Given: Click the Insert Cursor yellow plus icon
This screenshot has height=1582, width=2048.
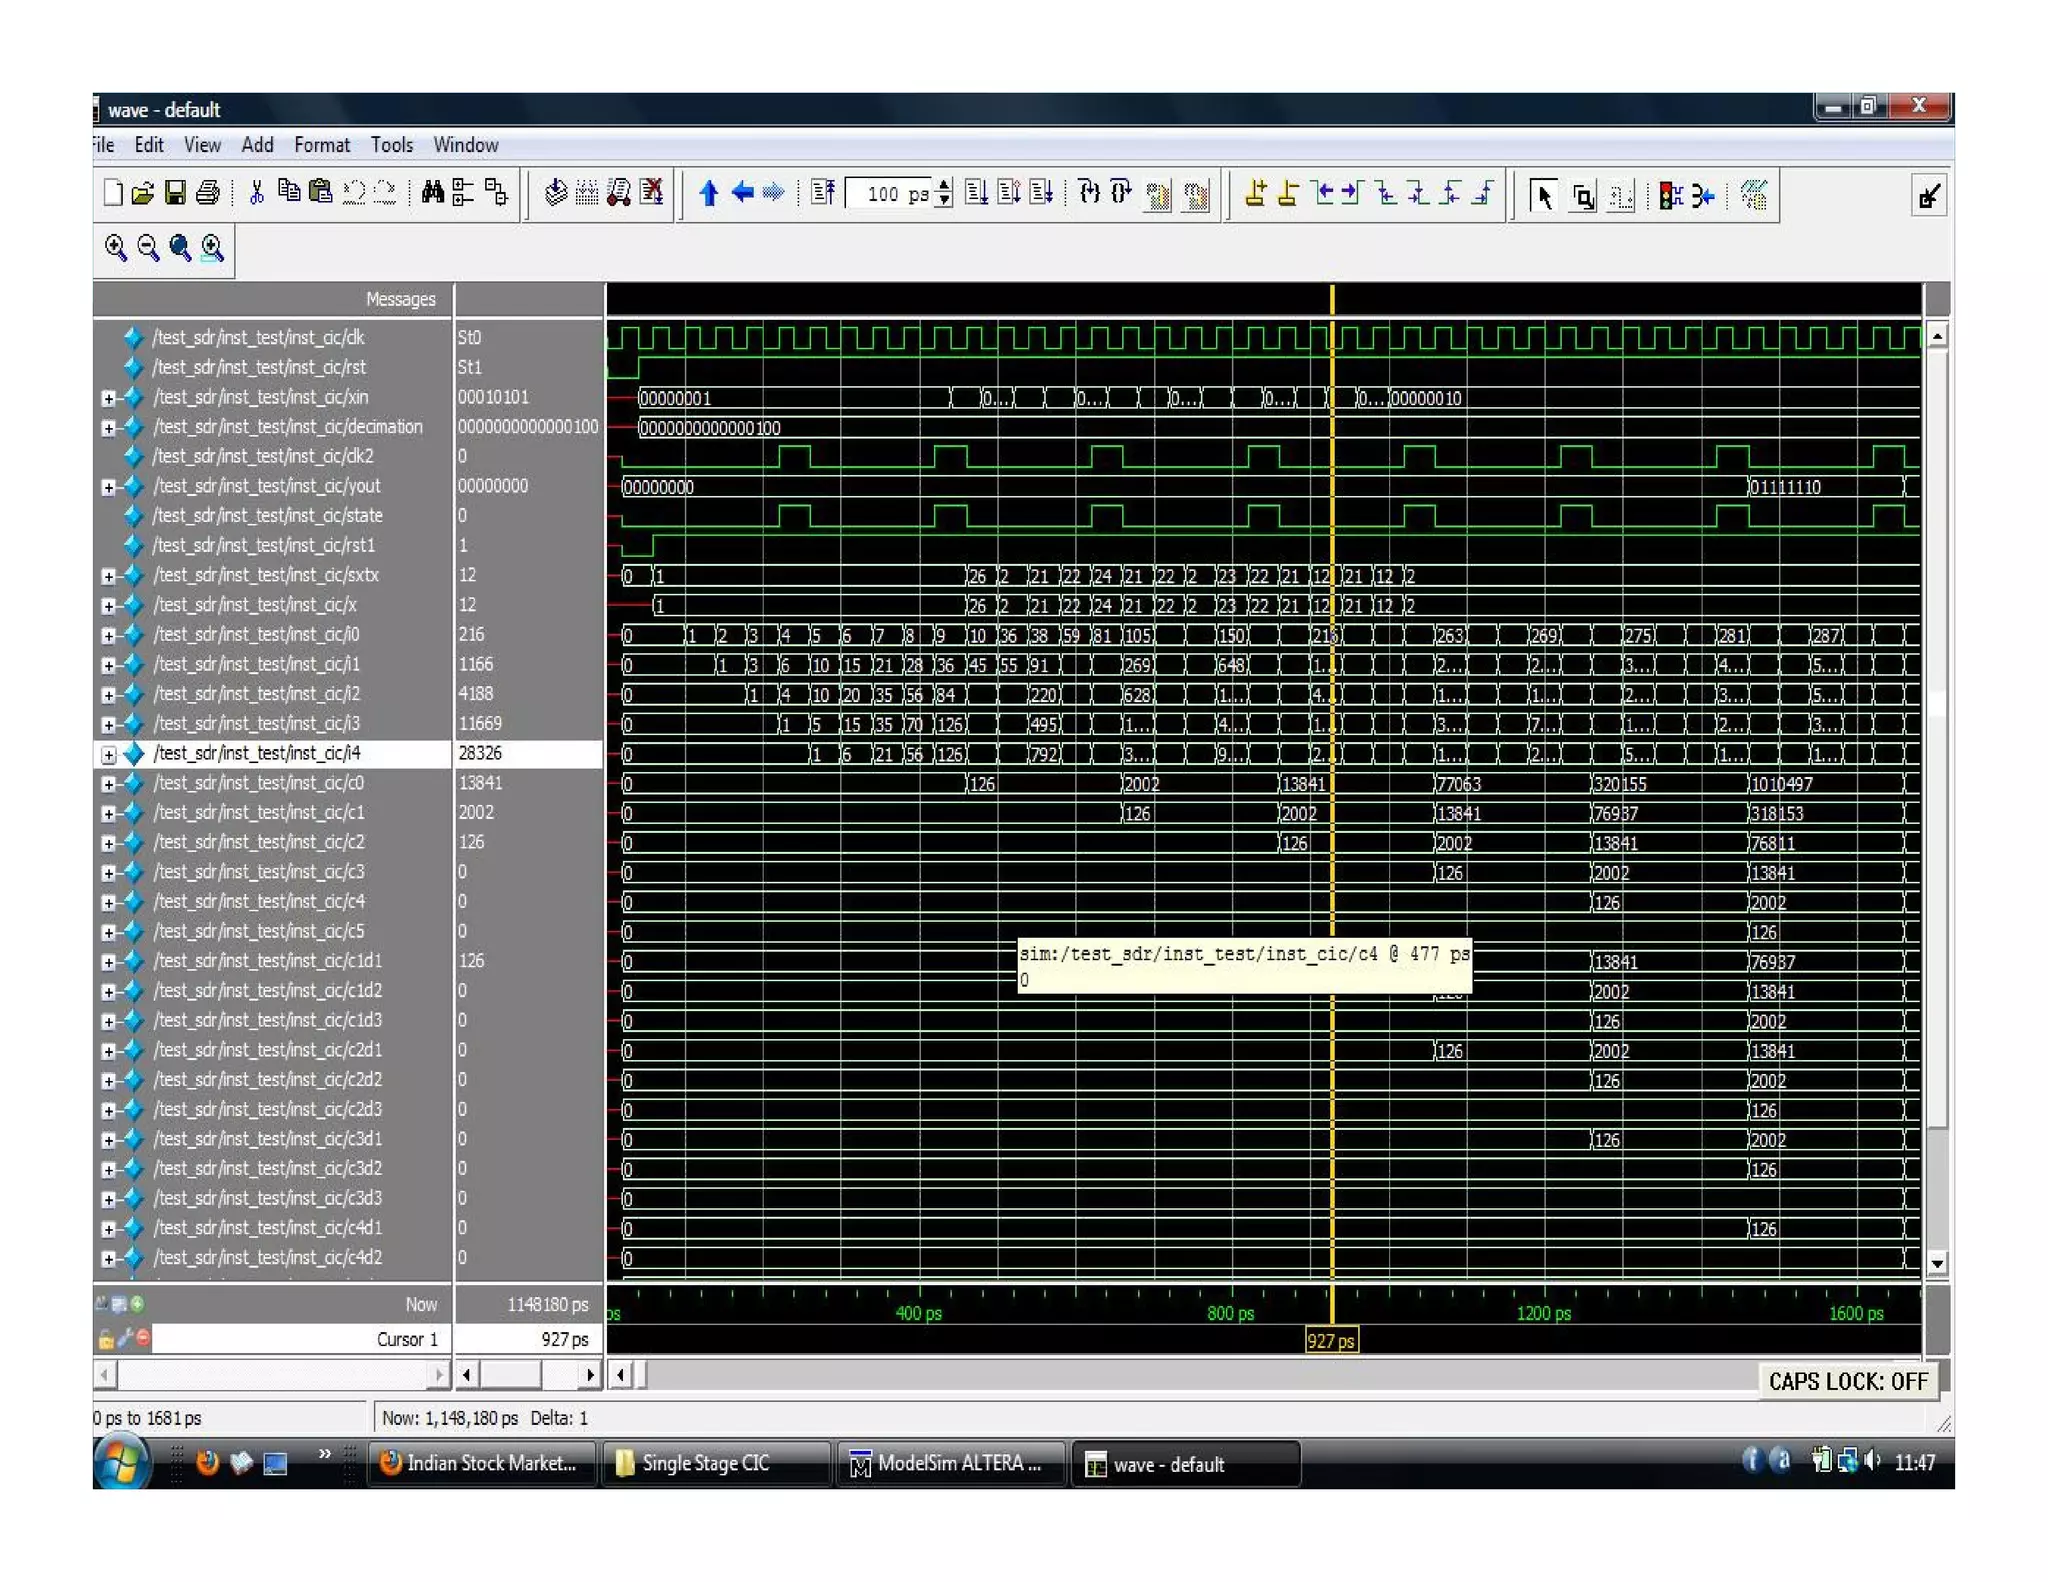Looking at the screenshot, I should coord(1256,193).
